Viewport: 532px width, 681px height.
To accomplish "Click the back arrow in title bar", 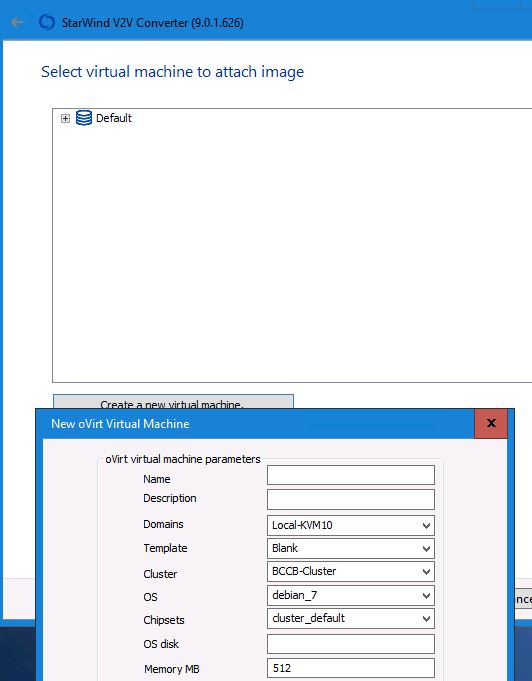I will tap(17, 22).
